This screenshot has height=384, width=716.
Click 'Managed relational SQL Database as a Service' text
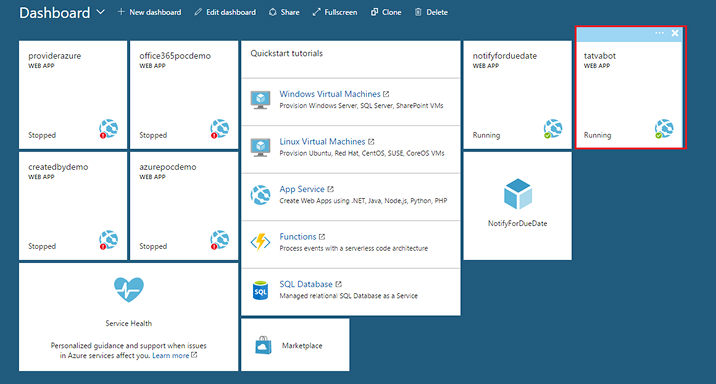click(348, 296)
